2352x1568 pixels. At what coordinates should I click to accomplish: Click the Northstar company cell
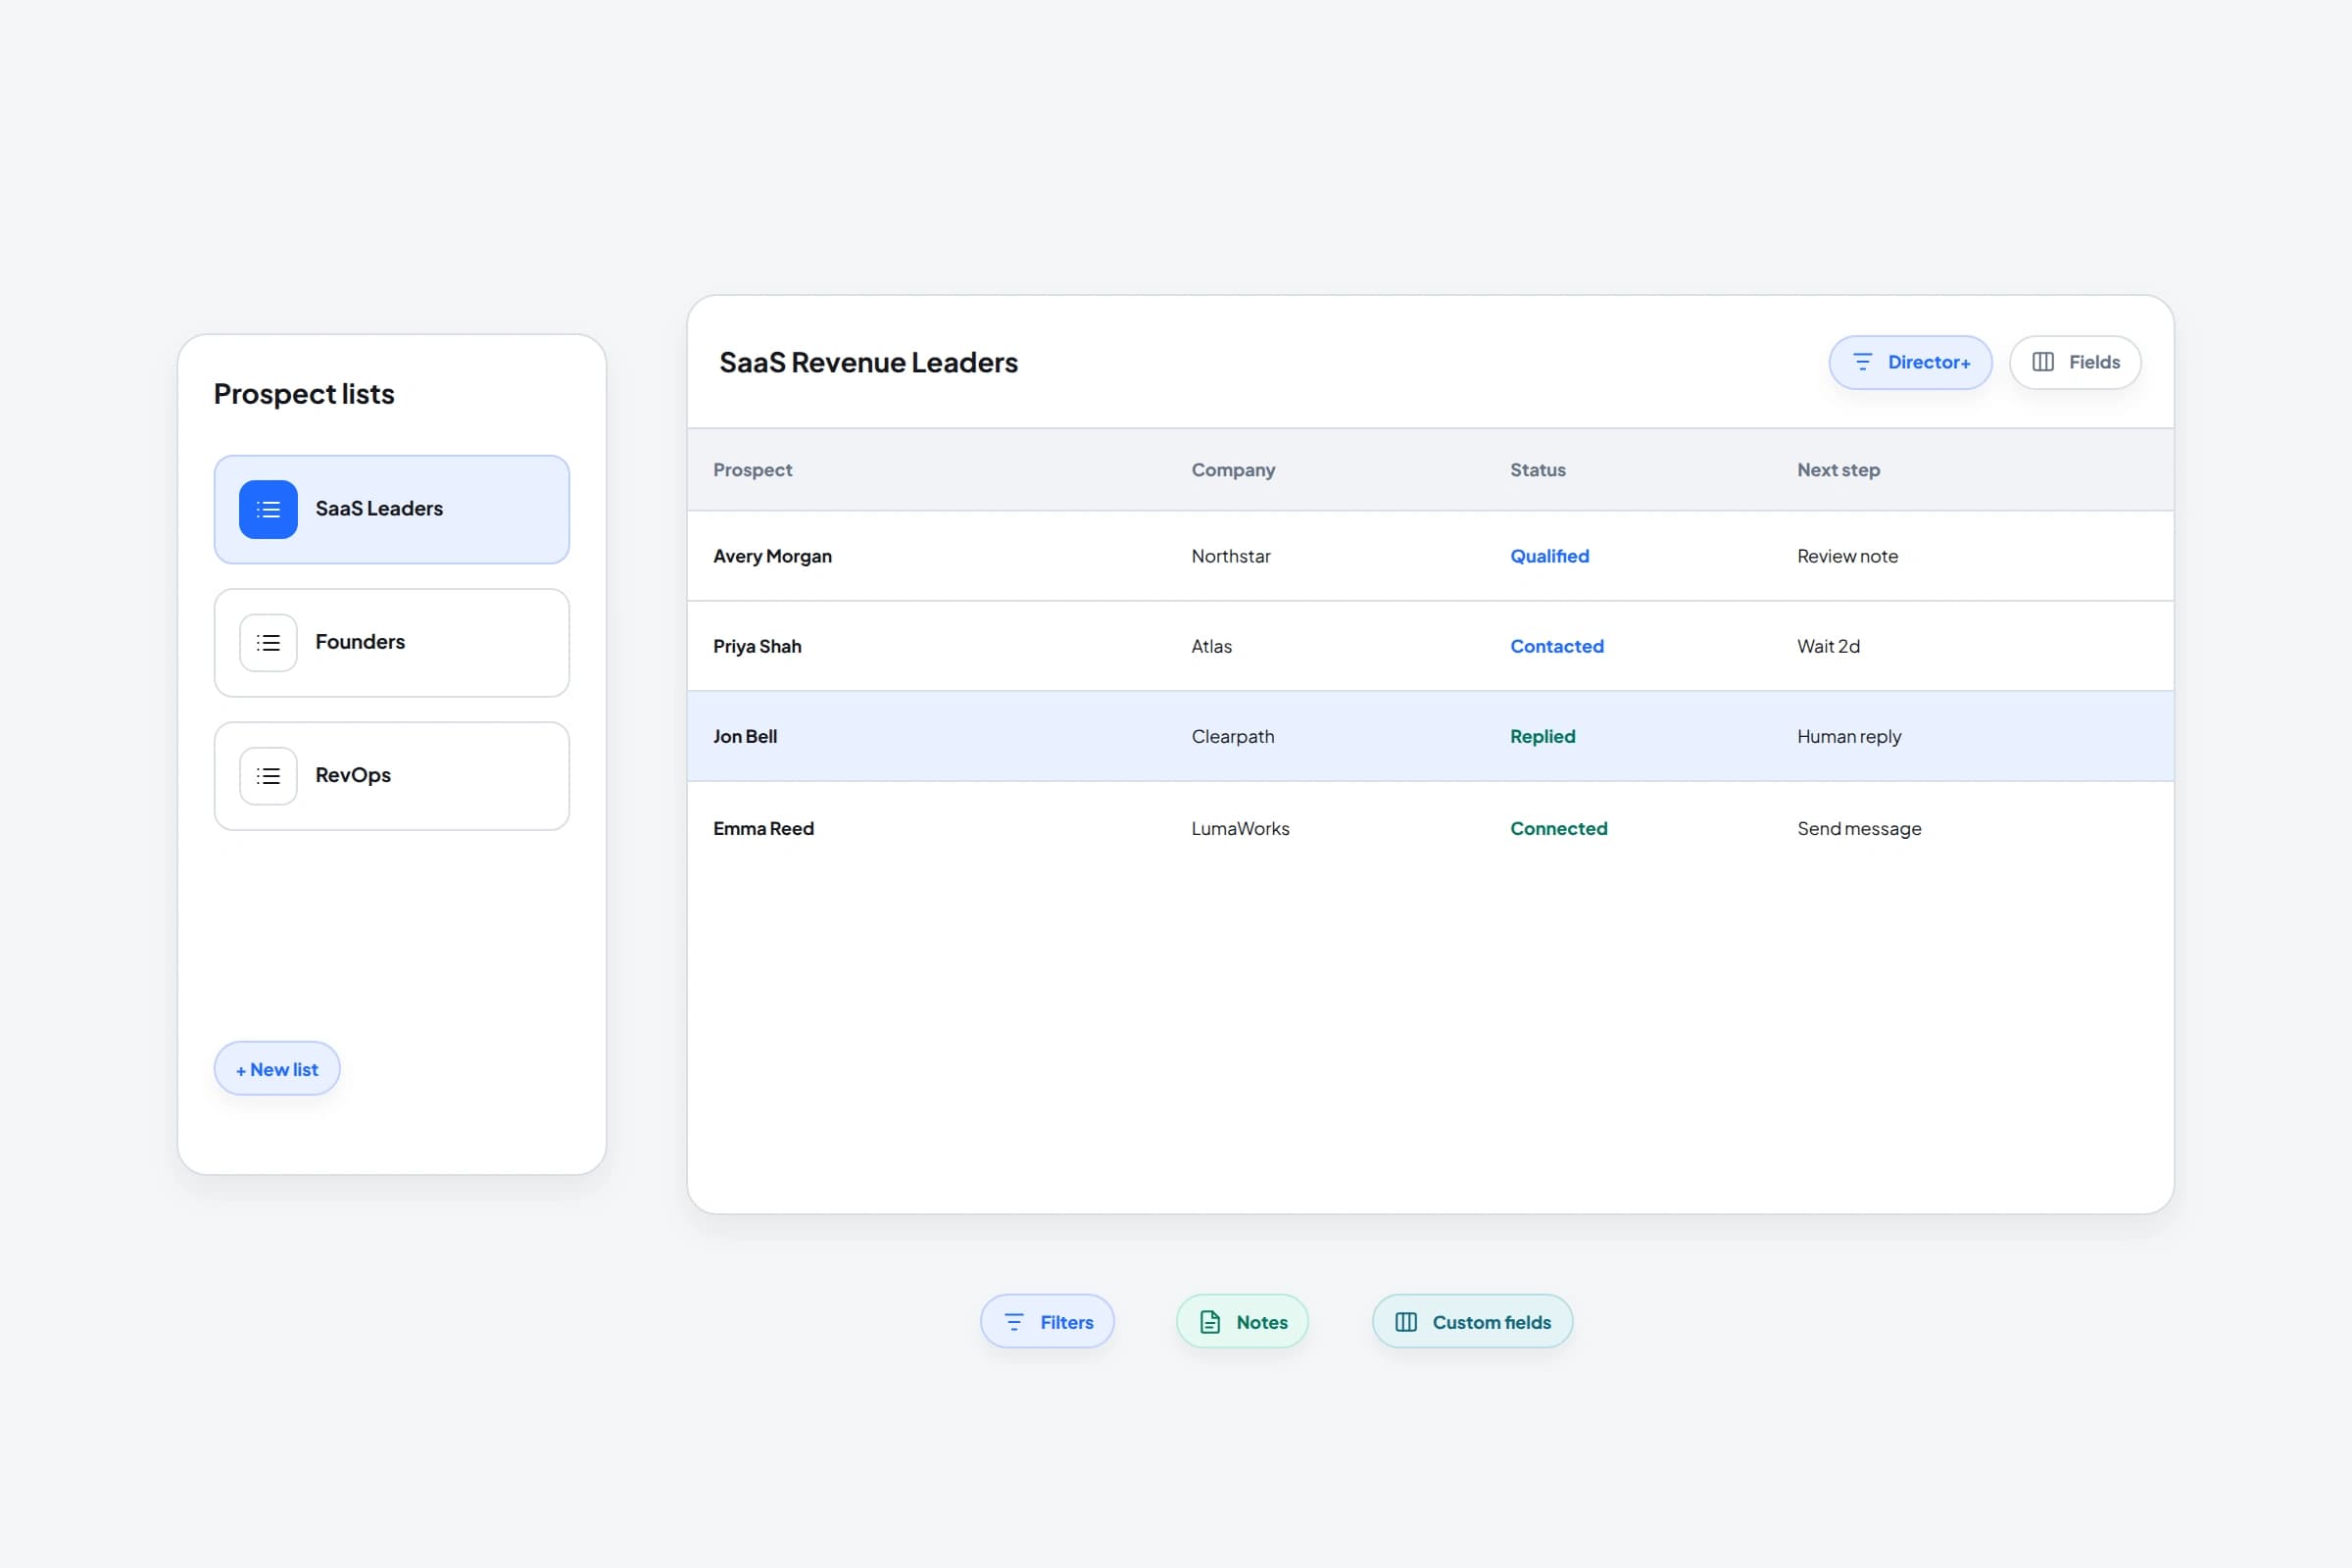[x=1230, y=556]
